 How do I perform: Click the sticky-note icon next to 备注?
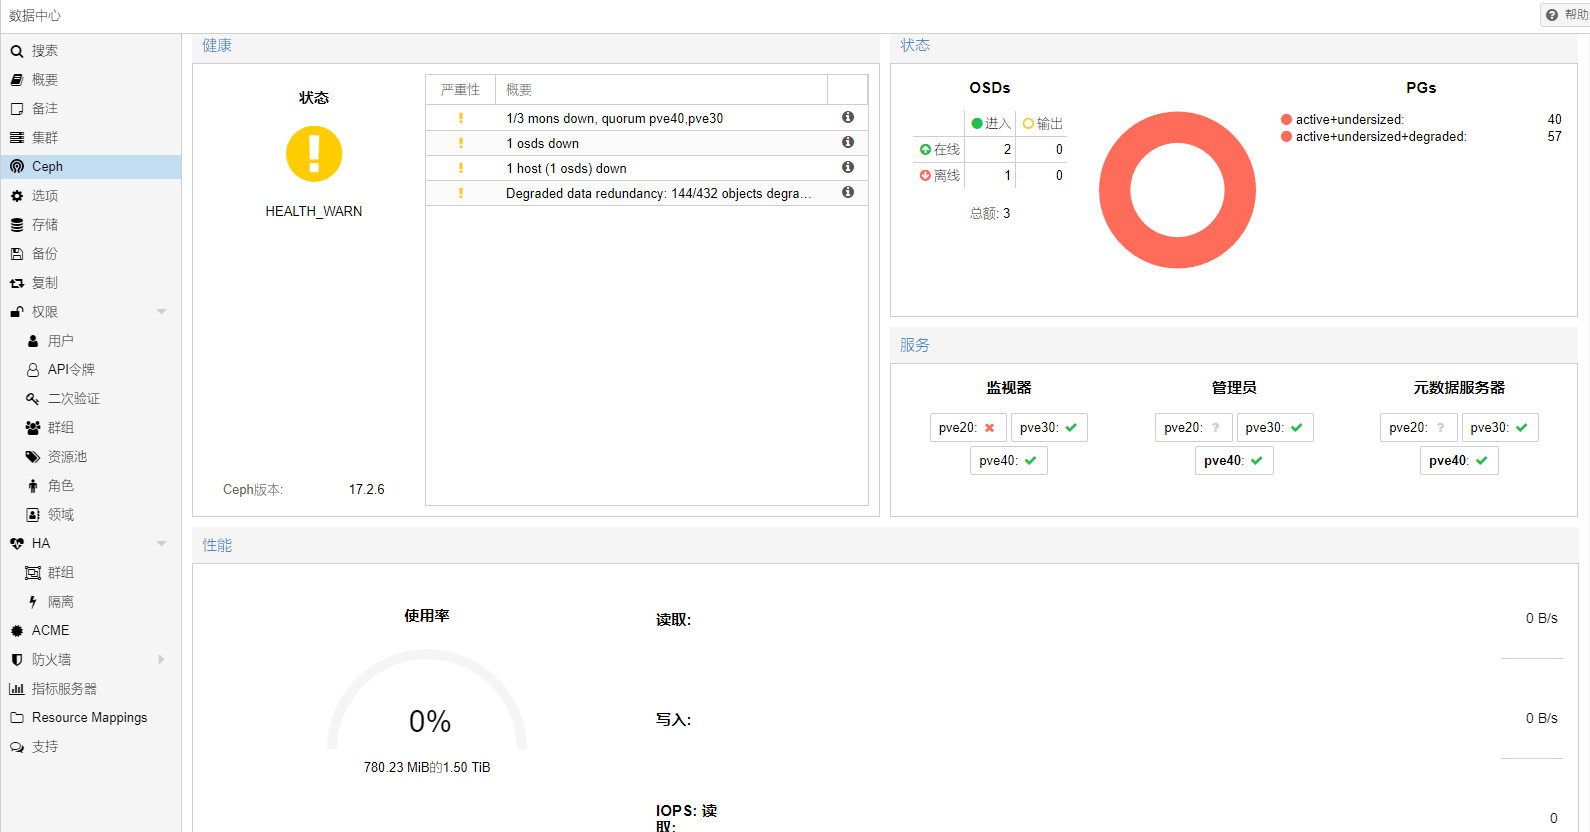17,108
